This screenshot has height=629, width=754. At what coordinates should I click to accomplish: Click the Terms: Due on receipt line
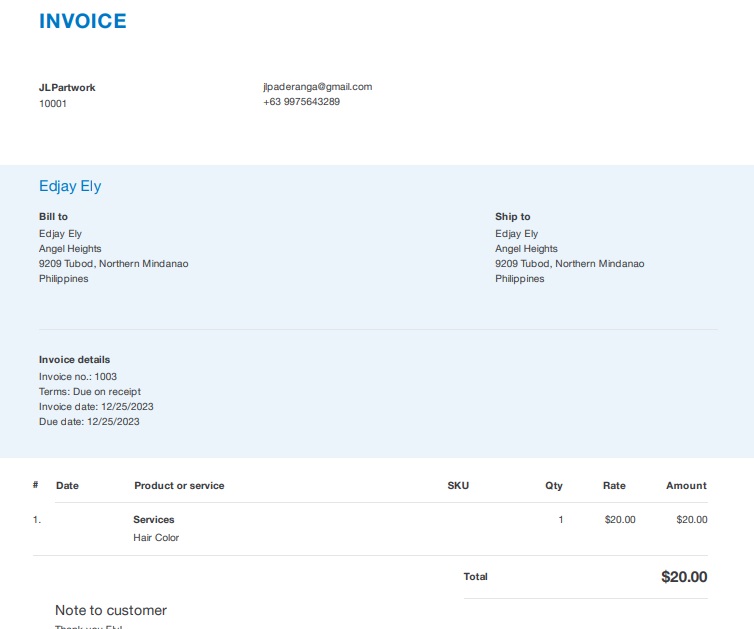(x=90, y=392)
